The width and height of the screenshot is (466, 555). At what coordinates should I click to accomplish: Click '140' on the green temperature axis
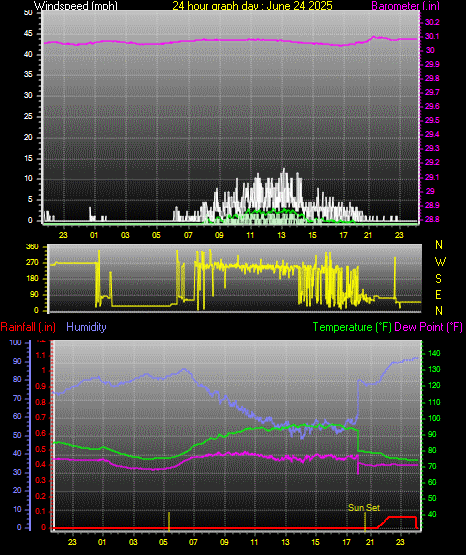[434, 353]
